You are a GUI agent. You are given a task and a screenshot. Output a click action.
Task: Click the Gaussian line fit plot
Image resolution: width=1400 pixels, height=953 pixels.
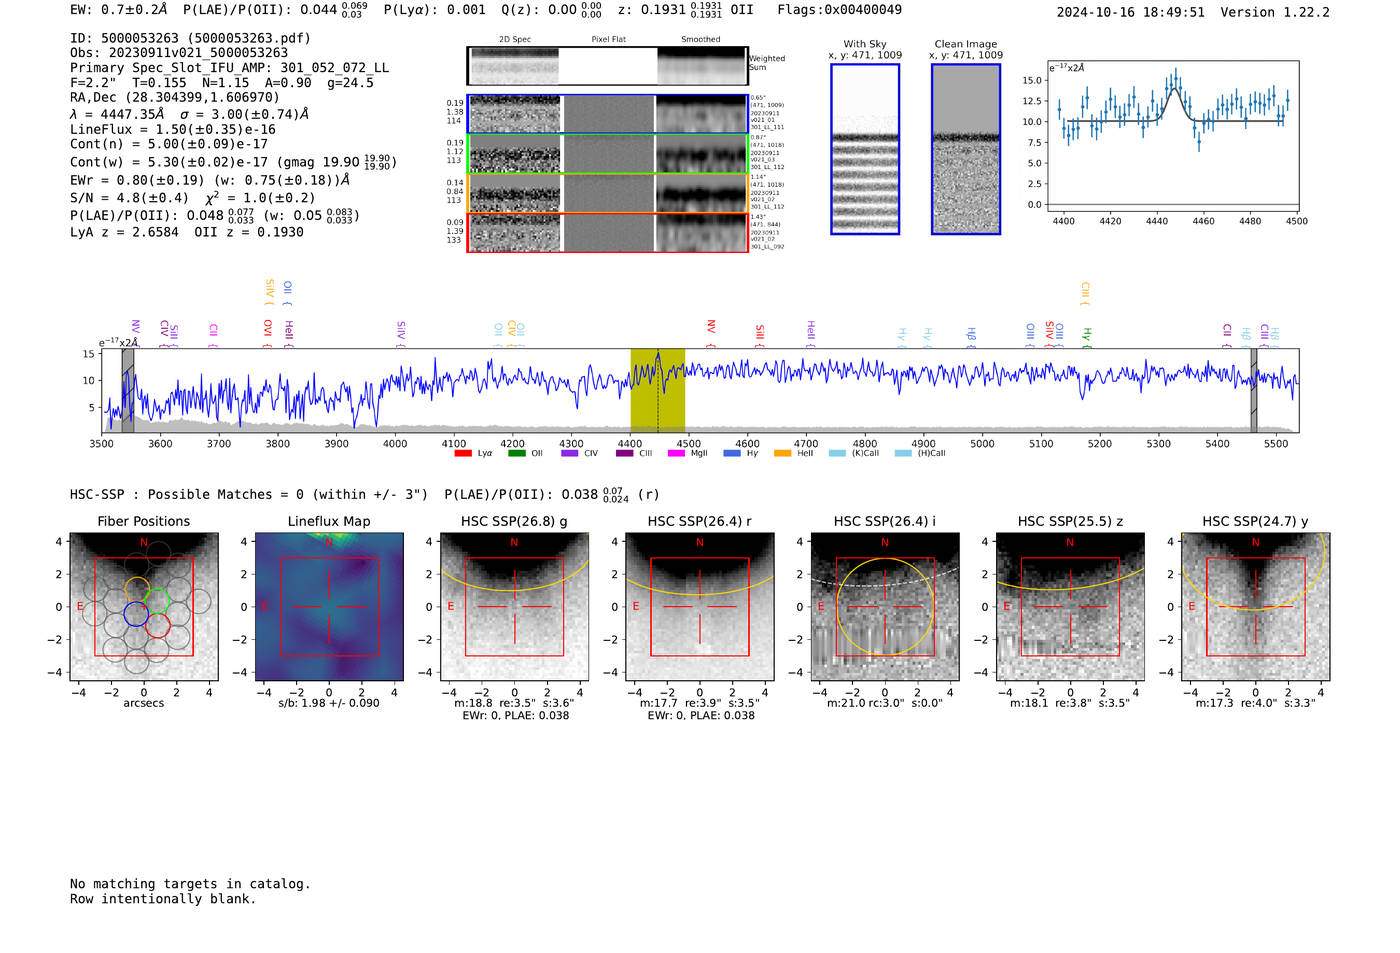coord(1173,137)
